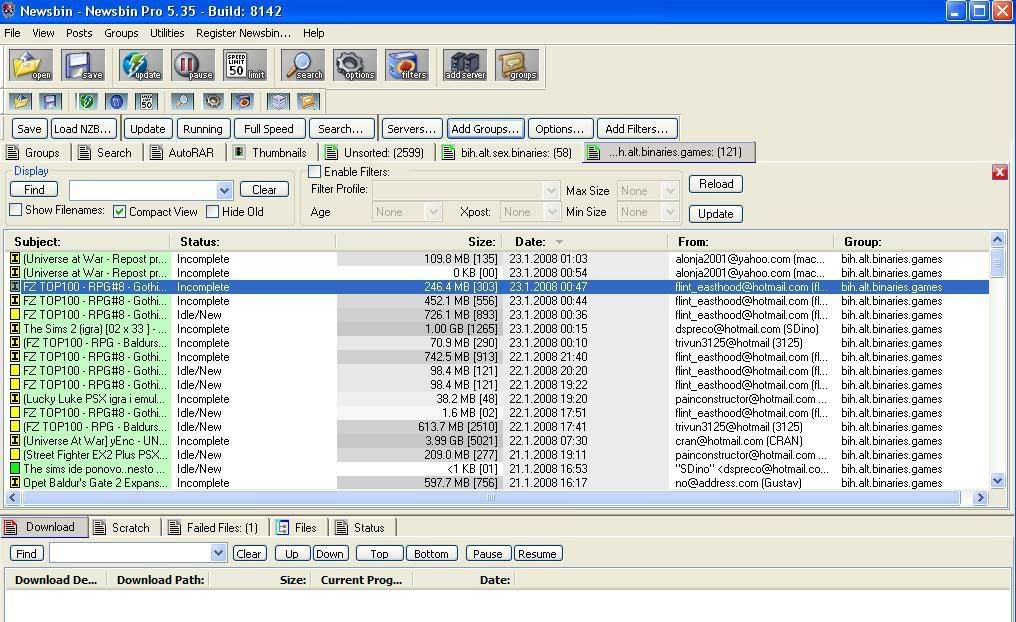This screenshot has width=1016, height=622.
Task: Open the File menu
Action: pyautogui.click(x=12, y=33)
